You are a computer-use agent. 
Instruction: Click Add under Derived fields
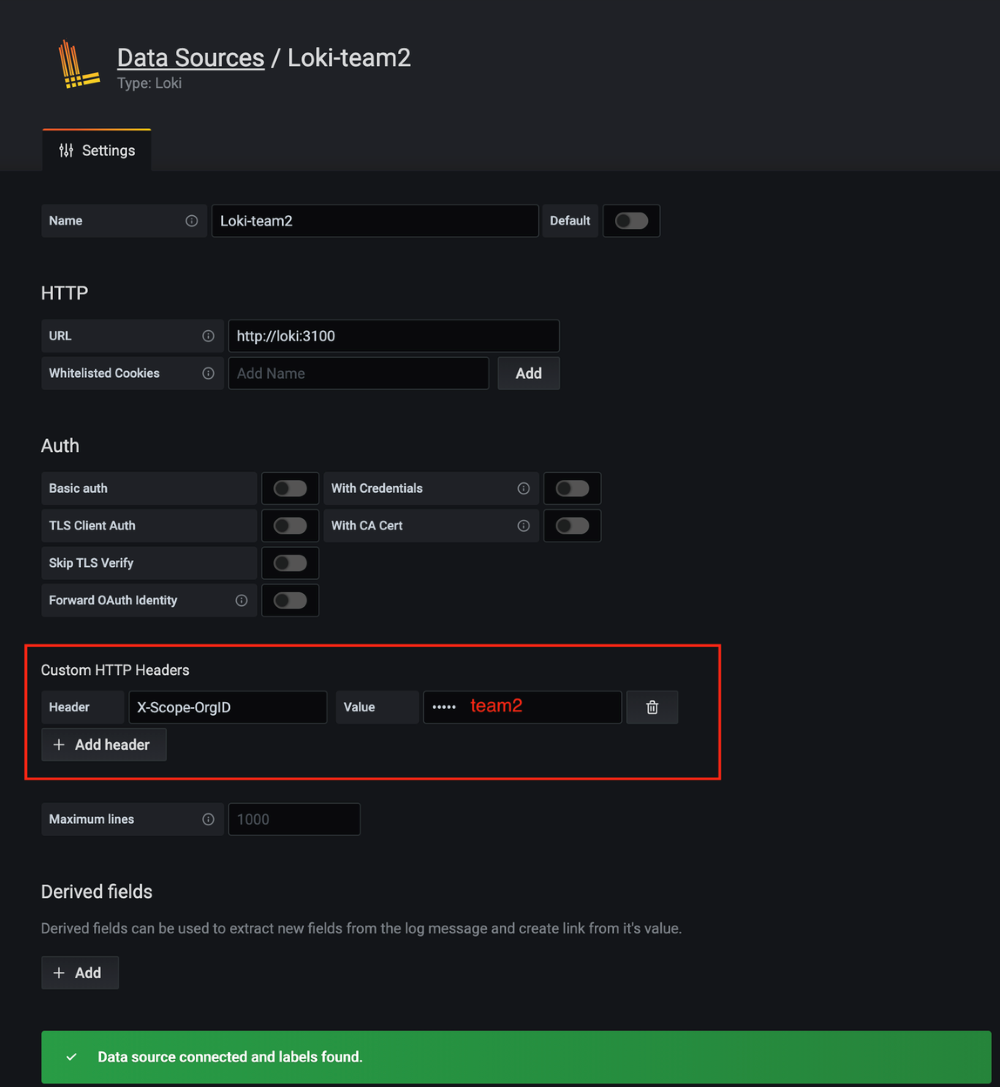(79, 972)
